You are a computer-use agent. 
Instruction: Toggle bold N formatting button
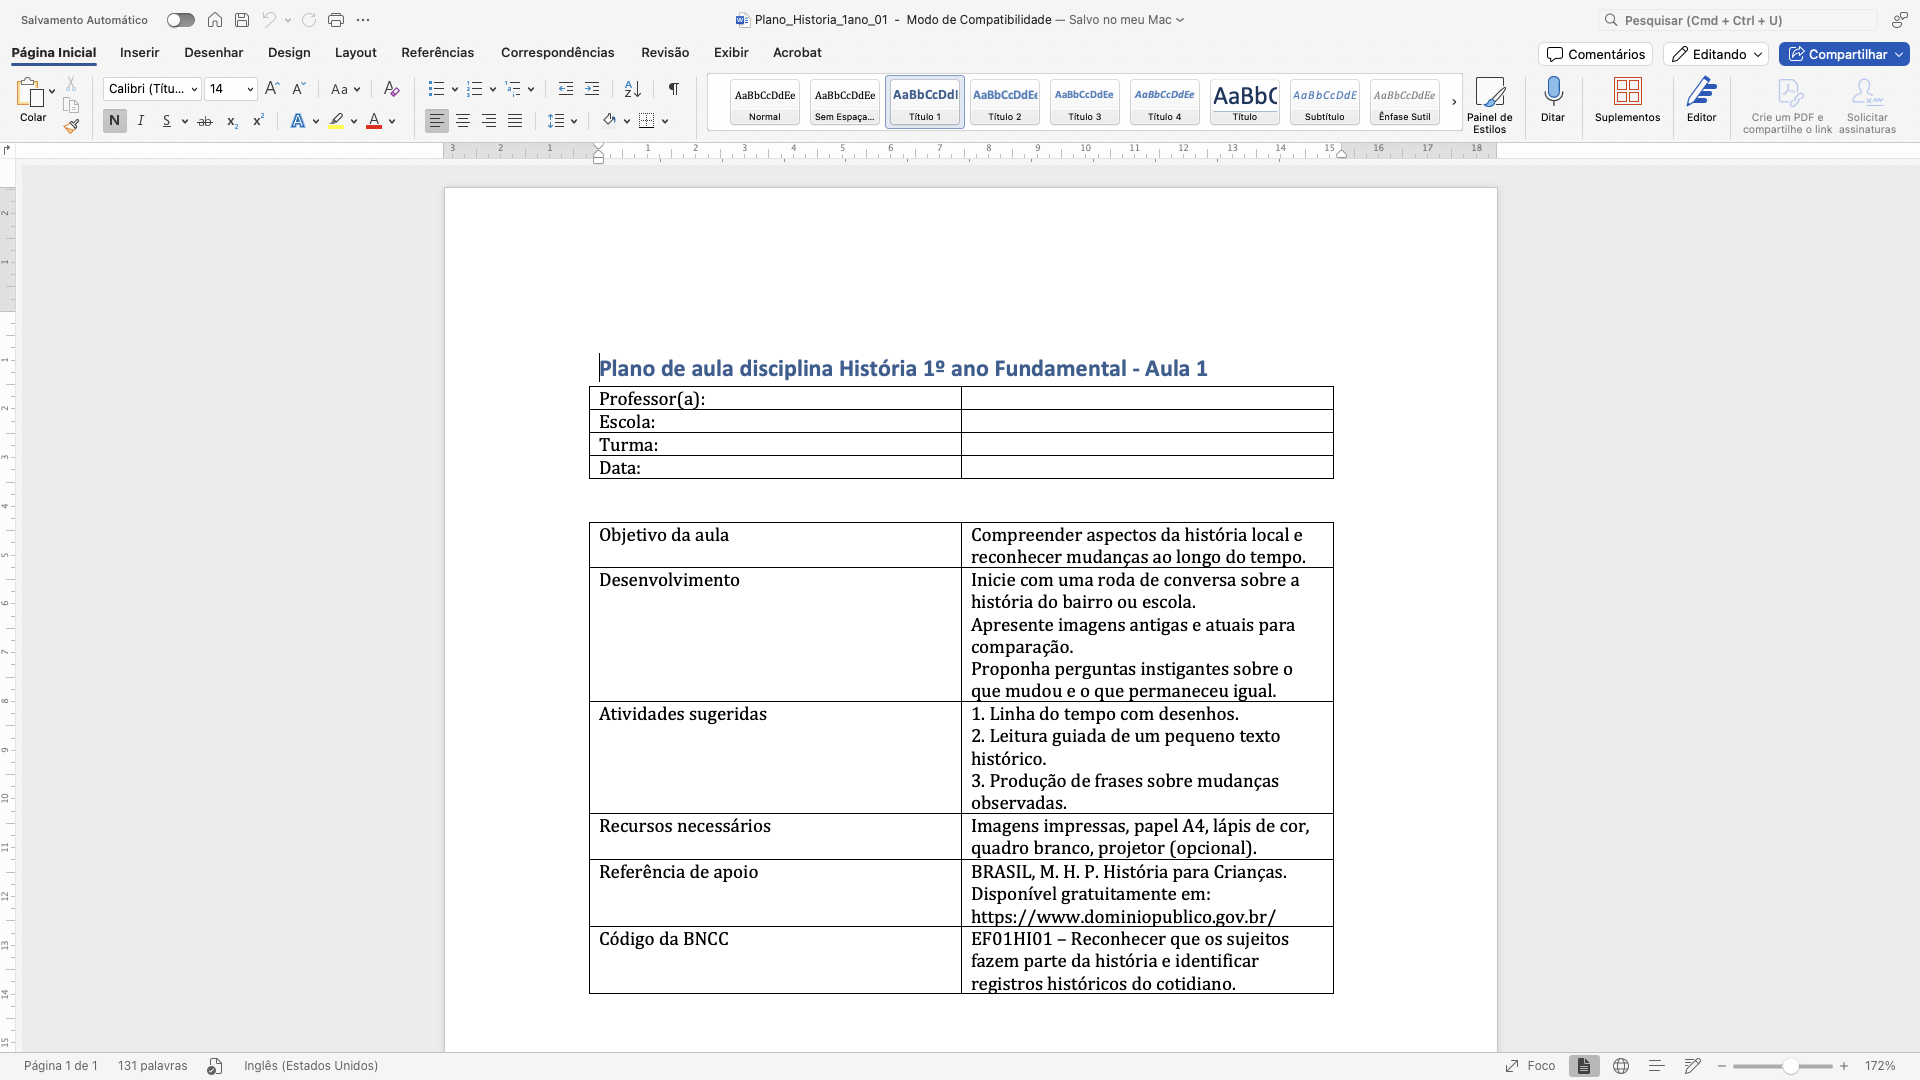114,121
